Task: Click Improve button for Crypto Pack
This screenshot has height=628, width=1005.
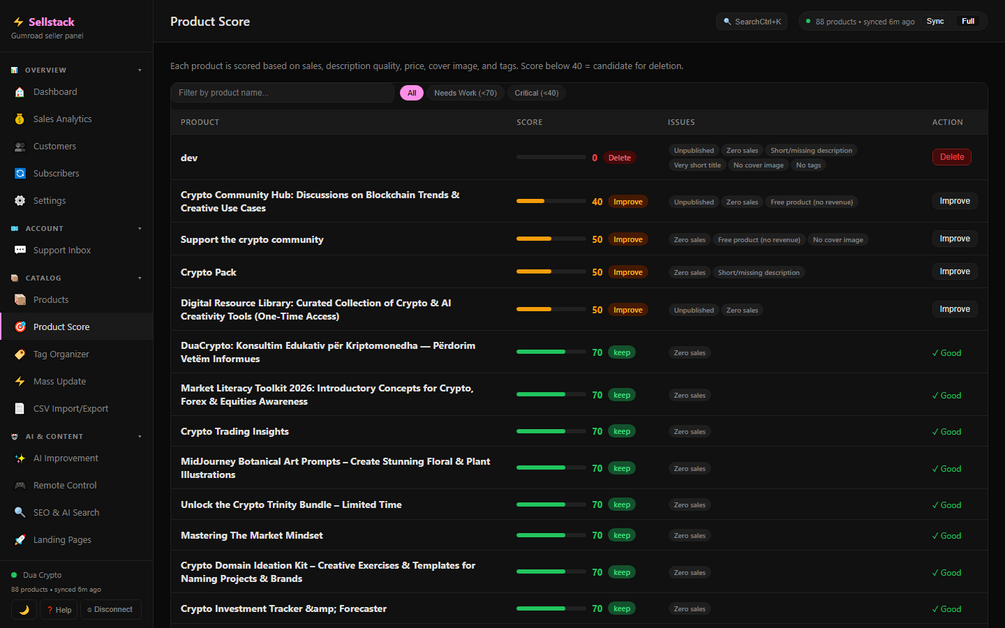Action: pos(954,272)
